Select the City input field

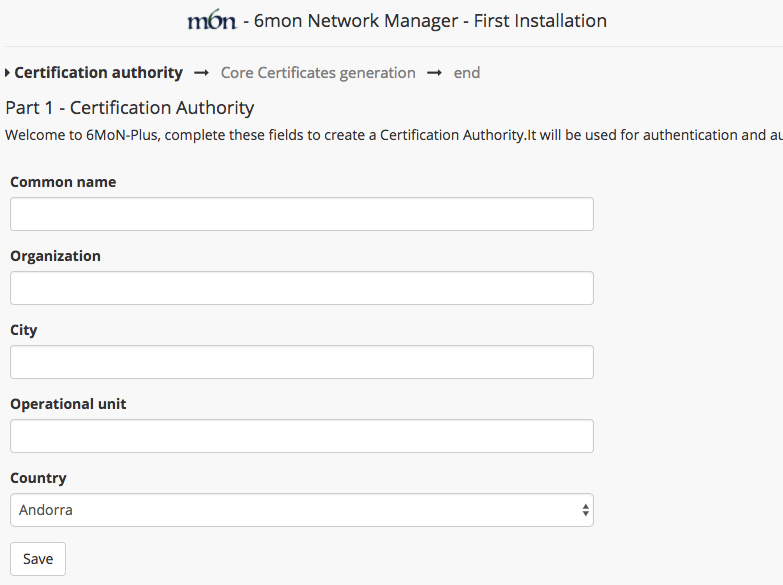click(x=302, y=362)
